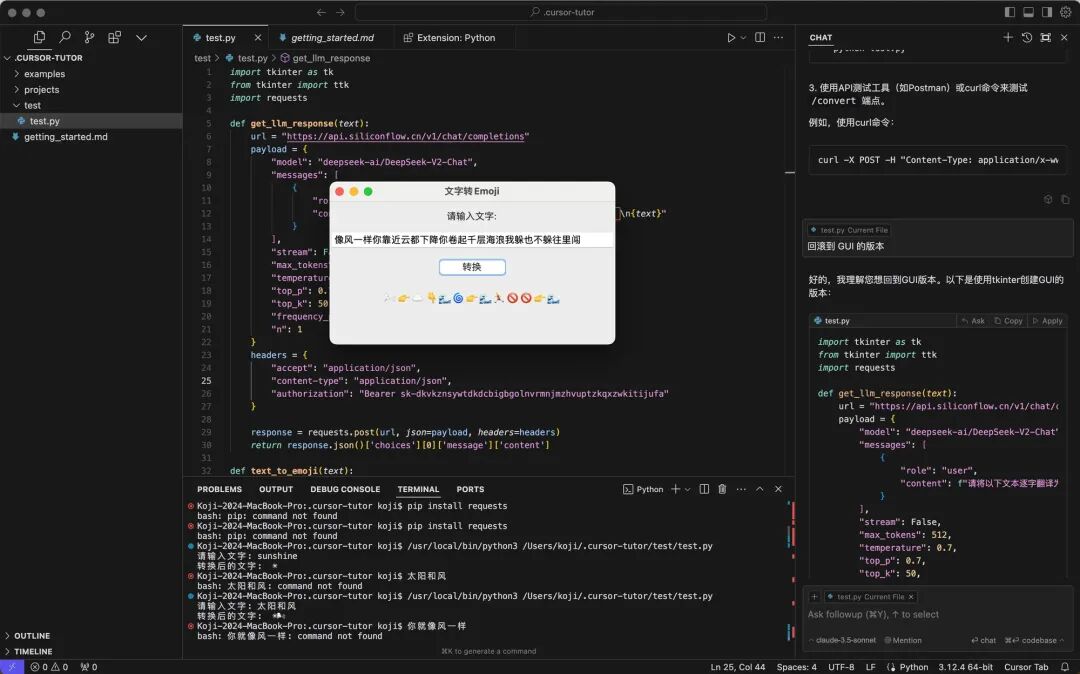The image size is (1080, 674).
Task: Go back with the navigation arrow
Action: [321, 12]
